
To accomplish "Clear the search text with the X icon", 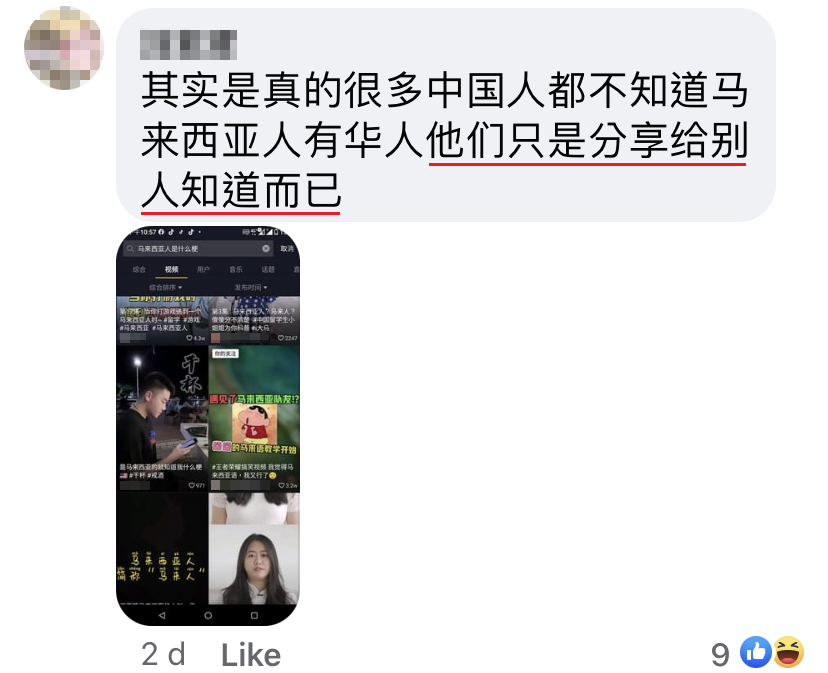I will (266, 248).
